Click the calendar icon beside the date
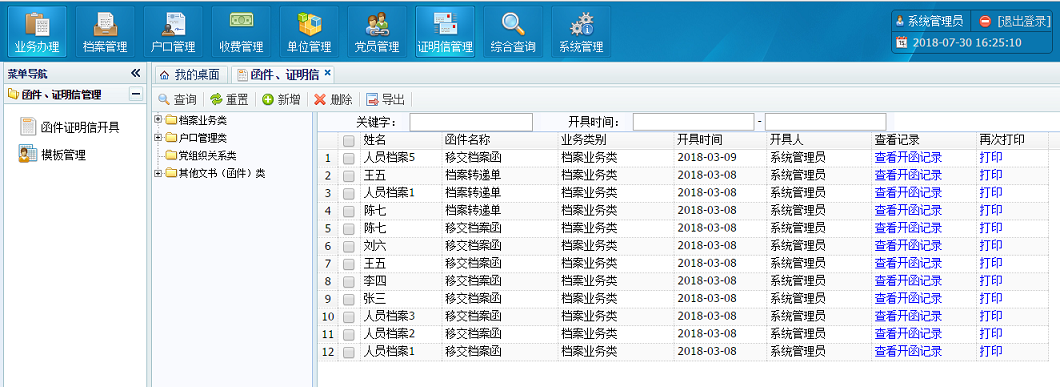Viewport: 1060px width, 387px height. pyautogui.click(x=901, y=42)
